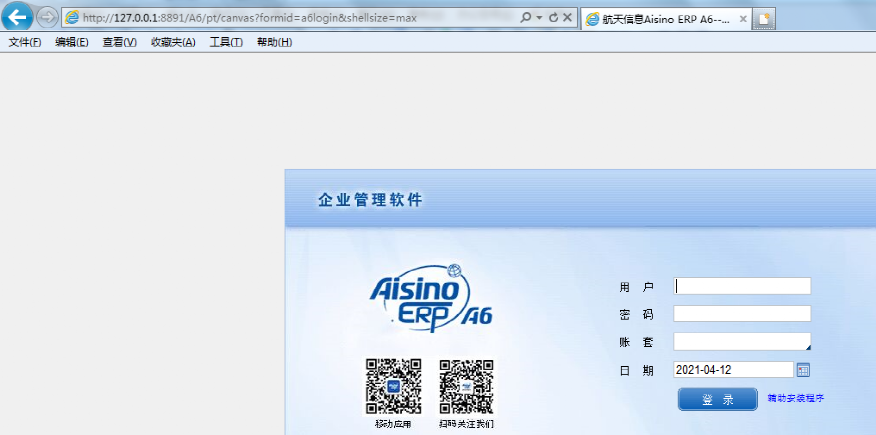876x435 pixels.
Task: Open the 编辑(E) menu
Action: click(72, 42)
